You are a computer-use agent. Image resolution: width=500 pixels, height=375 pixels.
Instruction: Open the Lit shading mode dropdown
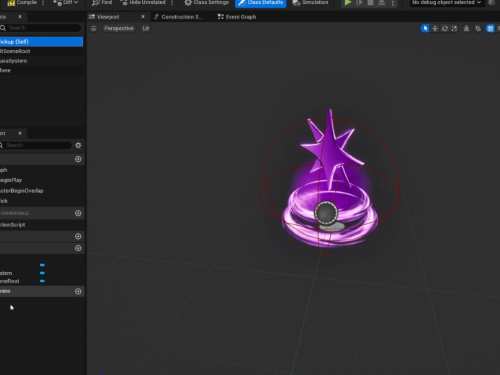[x=146, y=29]
